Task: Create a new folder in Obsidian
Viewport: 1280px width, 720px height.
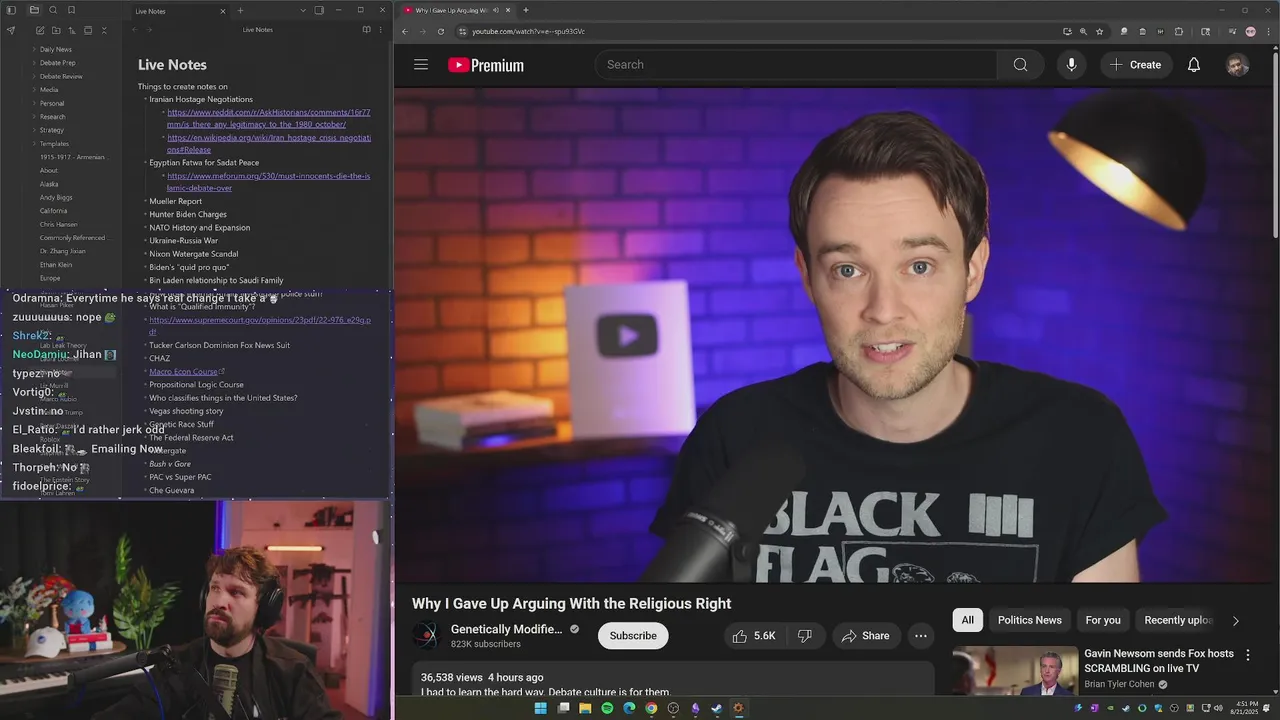Action: tap(56, 30)
